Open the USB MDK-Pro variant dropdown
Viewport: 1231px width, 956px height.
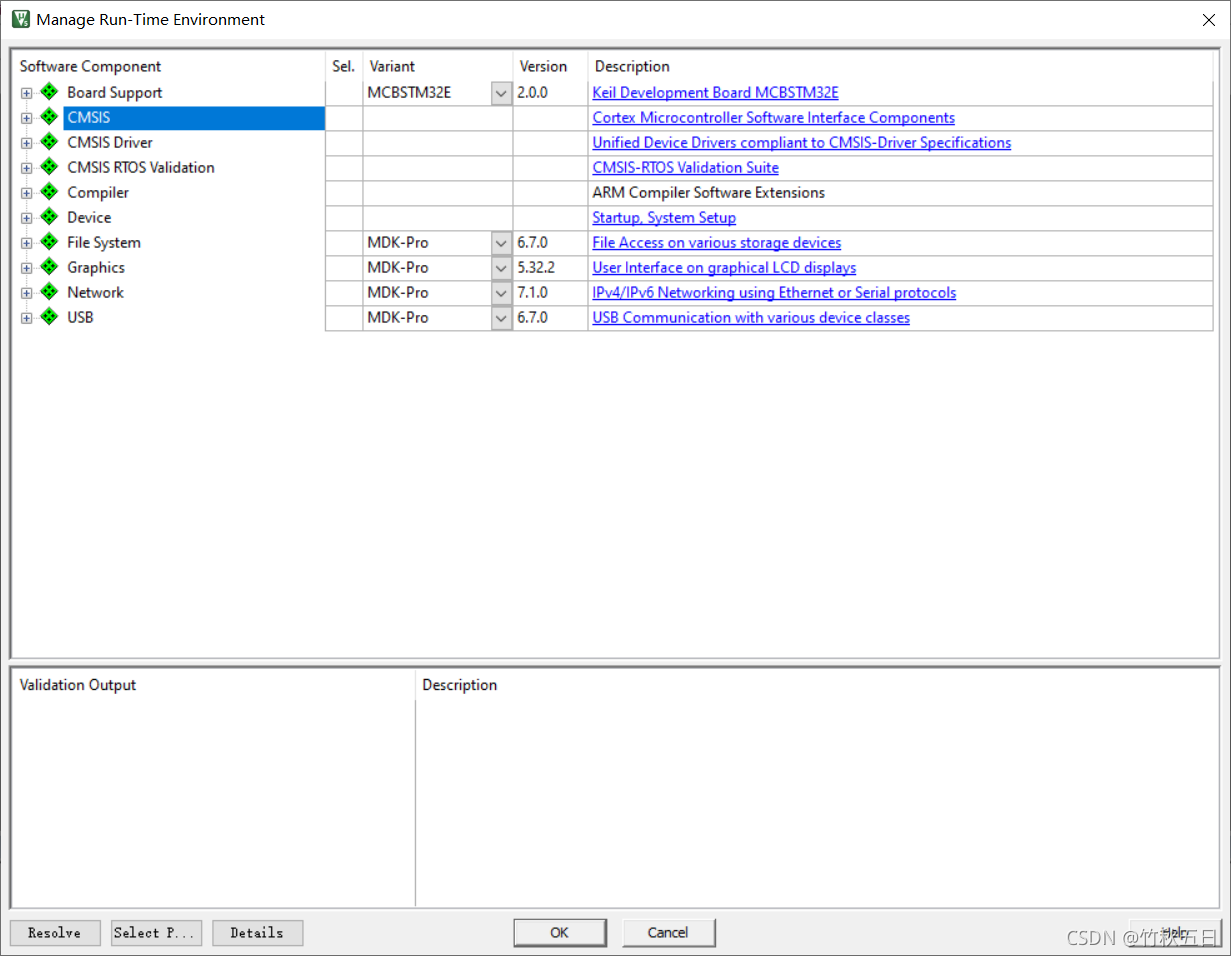point(502,318)
